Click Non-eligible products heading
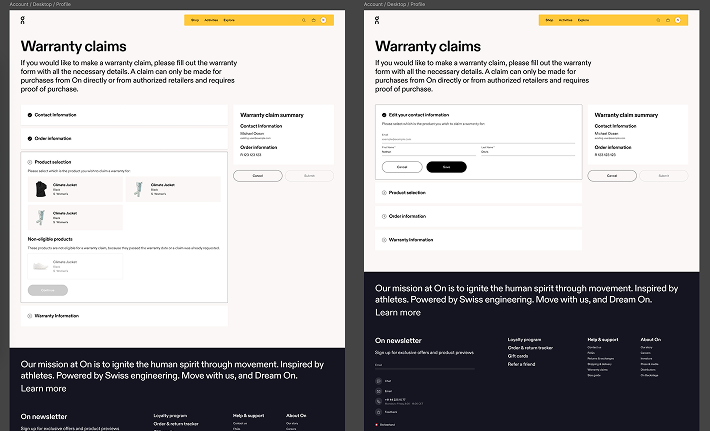The width and height of the screenshot is (710, 431). [50, 239]
